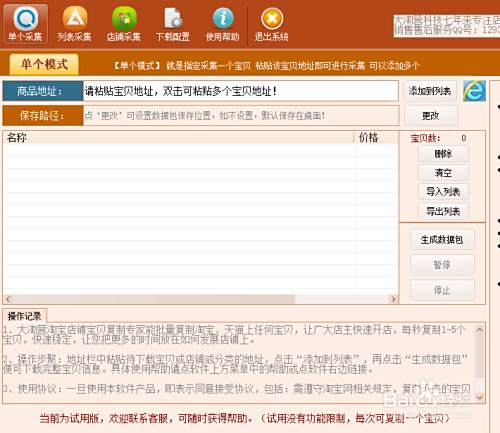500x433 pixels.
Task: Click the 保存路径 path field
Action: (241, 116)
